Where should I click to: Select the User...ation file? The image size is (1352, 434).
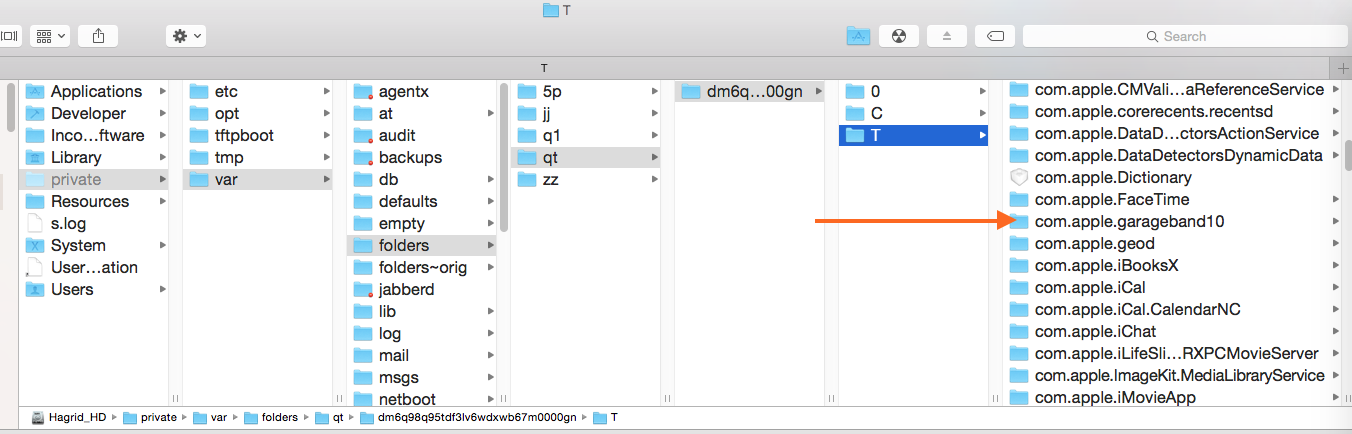(x=95, y=267)
